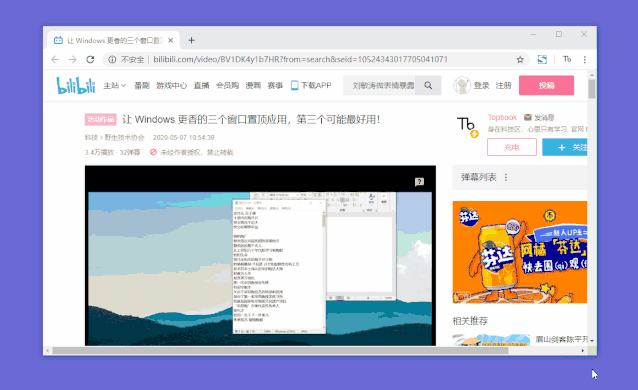Screen dimensions: 638x390
Task: Click the pink 投稿 upload button
Action: click(546, 85)
